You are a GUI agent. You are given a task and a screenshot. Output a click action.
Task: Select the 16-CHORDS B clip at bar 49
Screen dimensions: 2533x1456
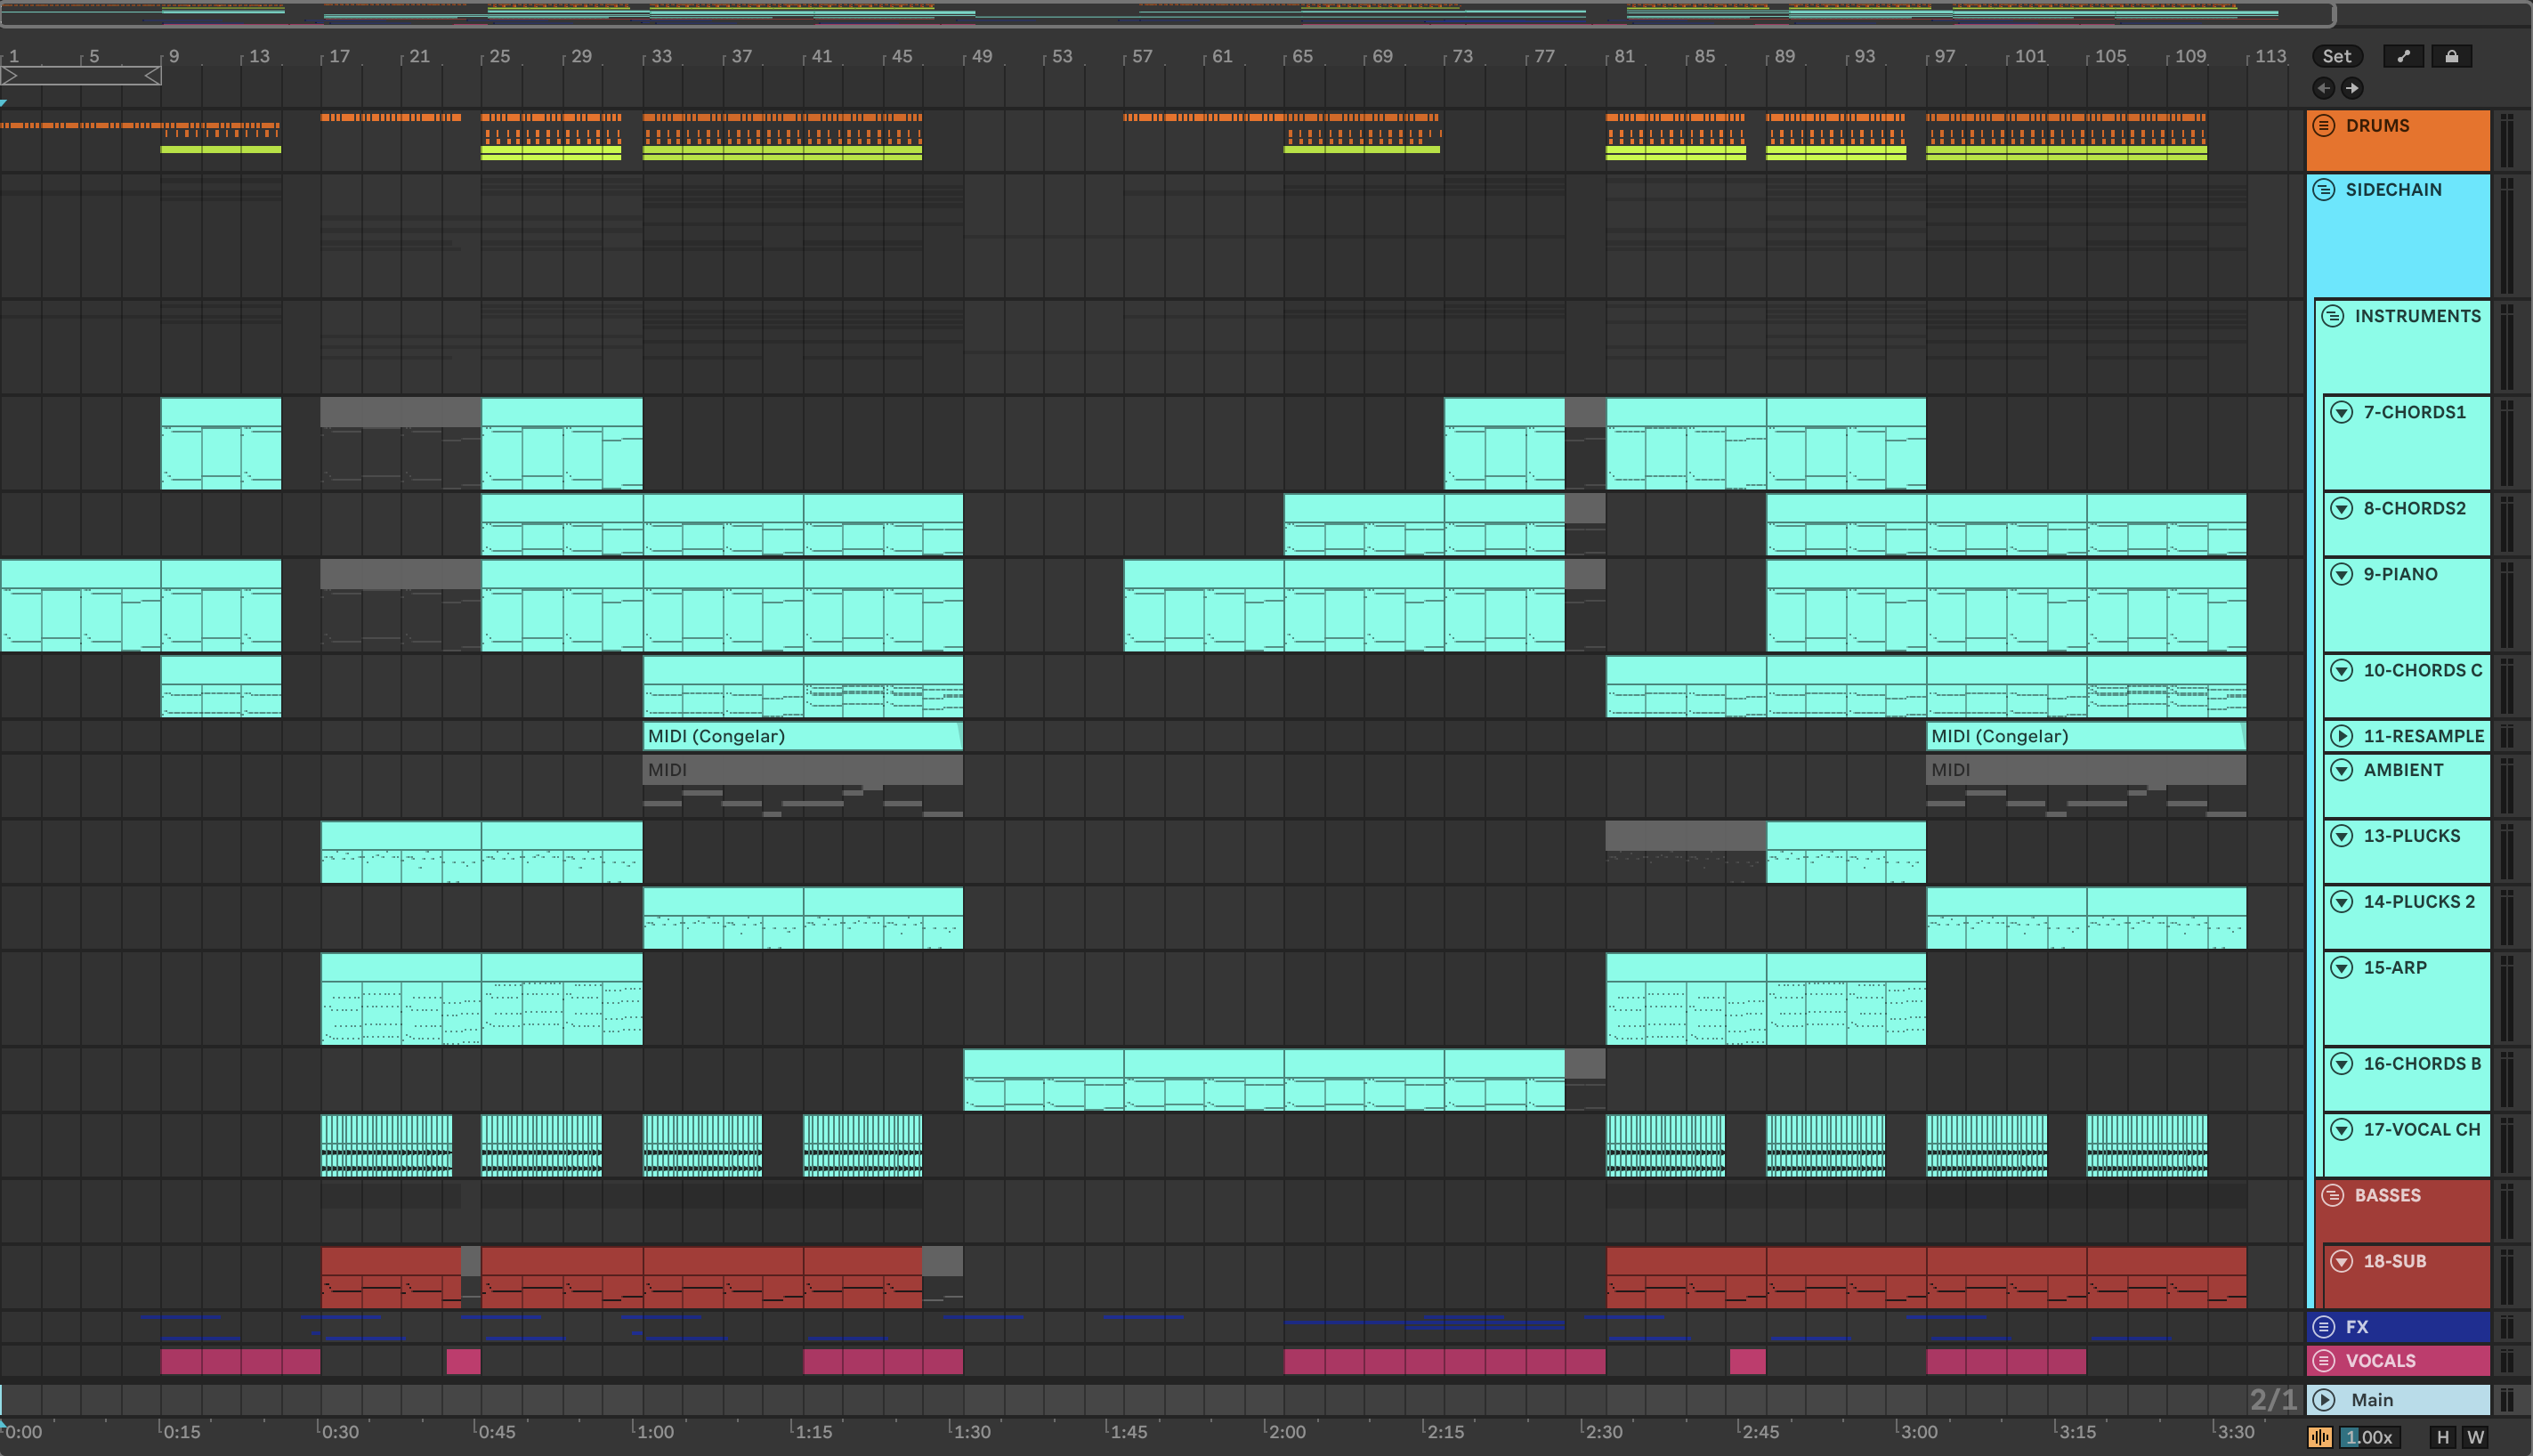[x=1043, y=1080]
